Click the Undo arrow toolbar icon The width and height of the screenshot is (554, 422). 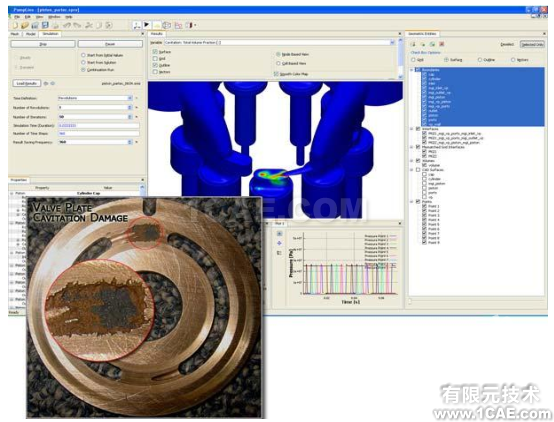click(x=67, y=25)
